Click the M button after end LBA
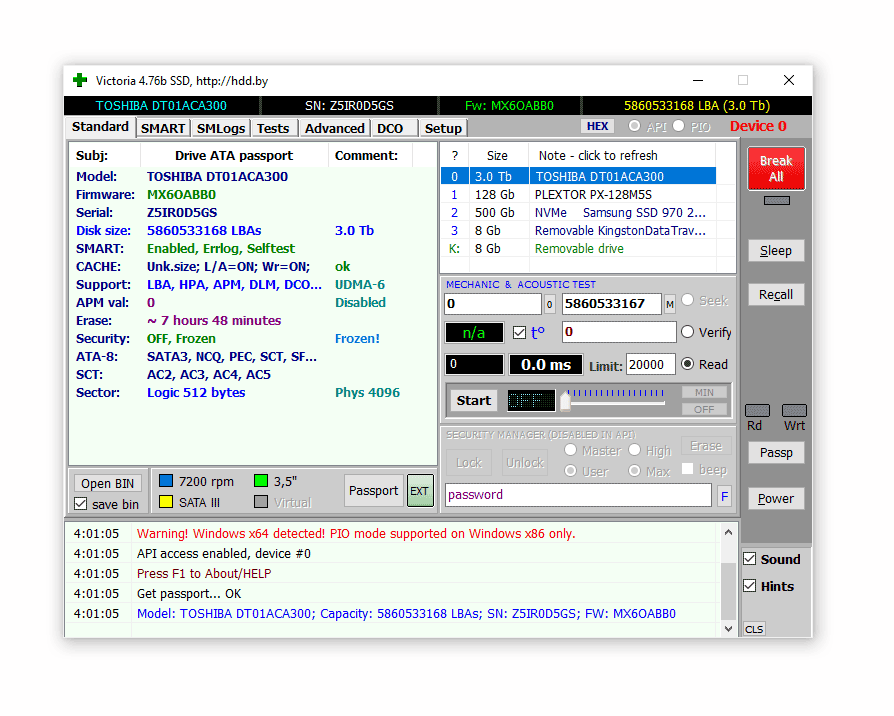 click(669, 305)
